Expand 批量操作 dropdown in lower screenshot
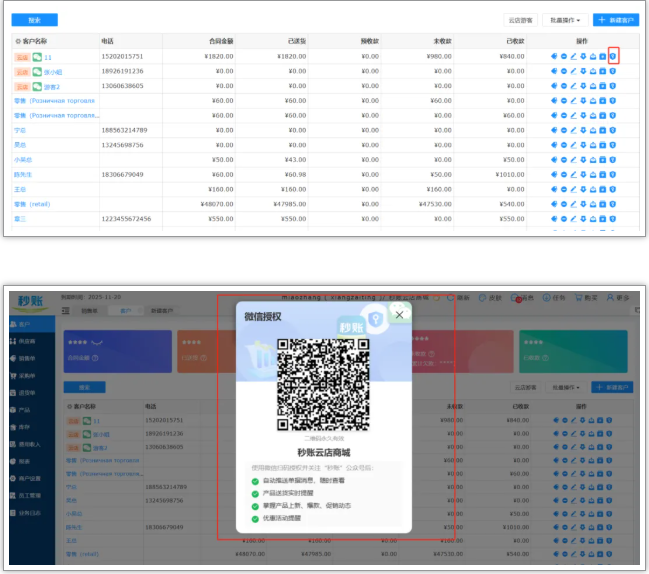 (x=566, y=387)
